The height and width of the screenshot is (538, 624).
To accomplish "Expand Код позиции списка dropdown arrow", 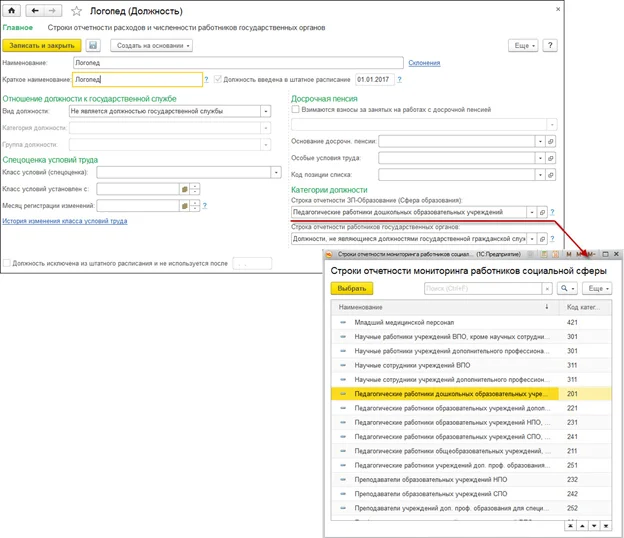I will click(540, 175).
